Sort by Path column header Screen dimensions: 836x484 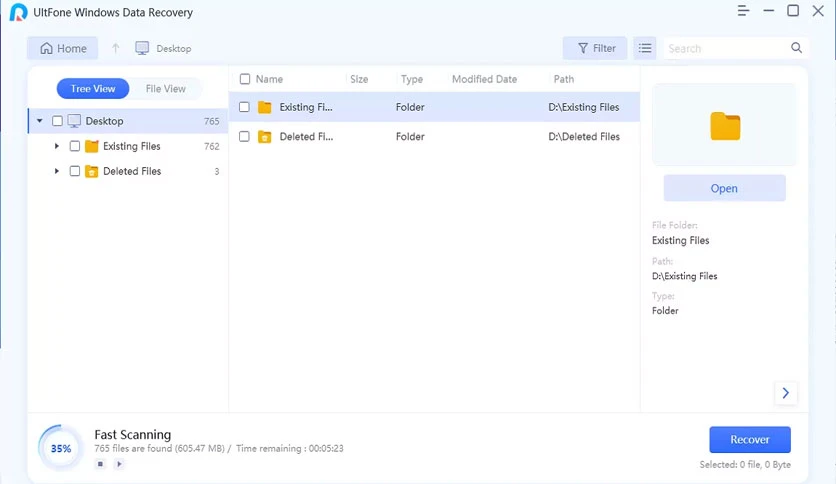[564, 79]
